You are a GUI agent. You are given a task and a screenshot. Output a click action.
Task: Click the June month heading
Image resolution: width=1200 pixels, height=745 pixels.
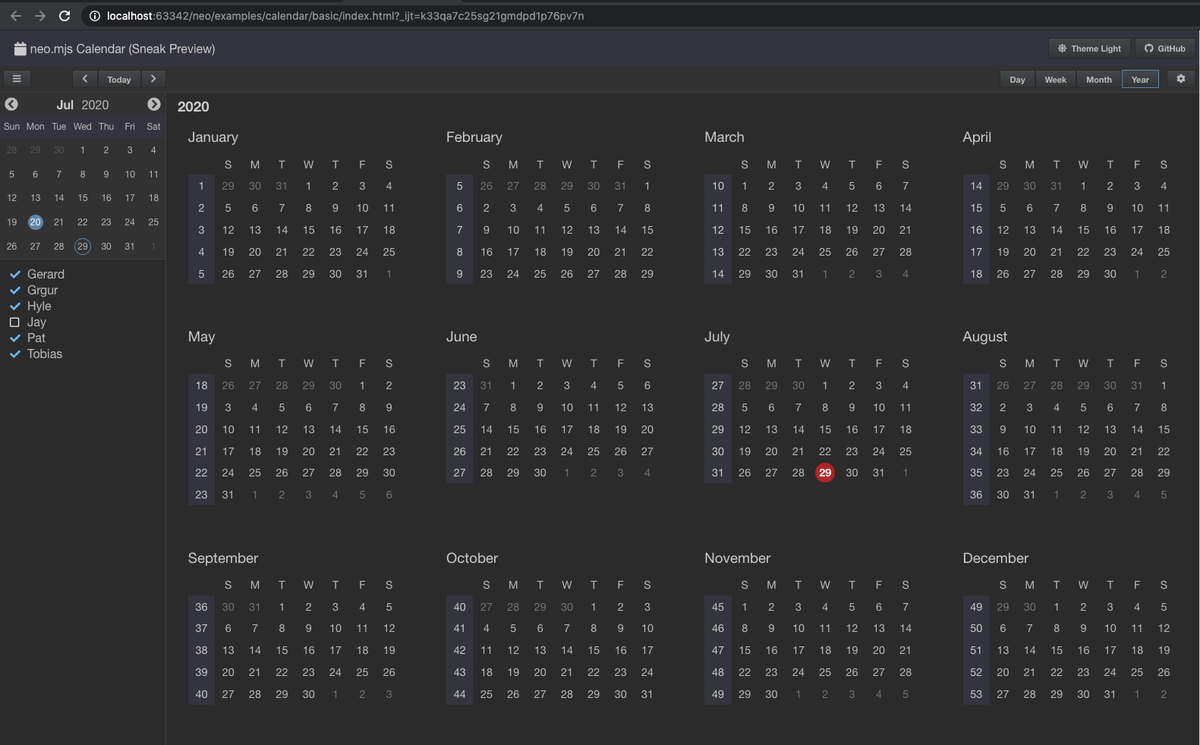point(461,337)
